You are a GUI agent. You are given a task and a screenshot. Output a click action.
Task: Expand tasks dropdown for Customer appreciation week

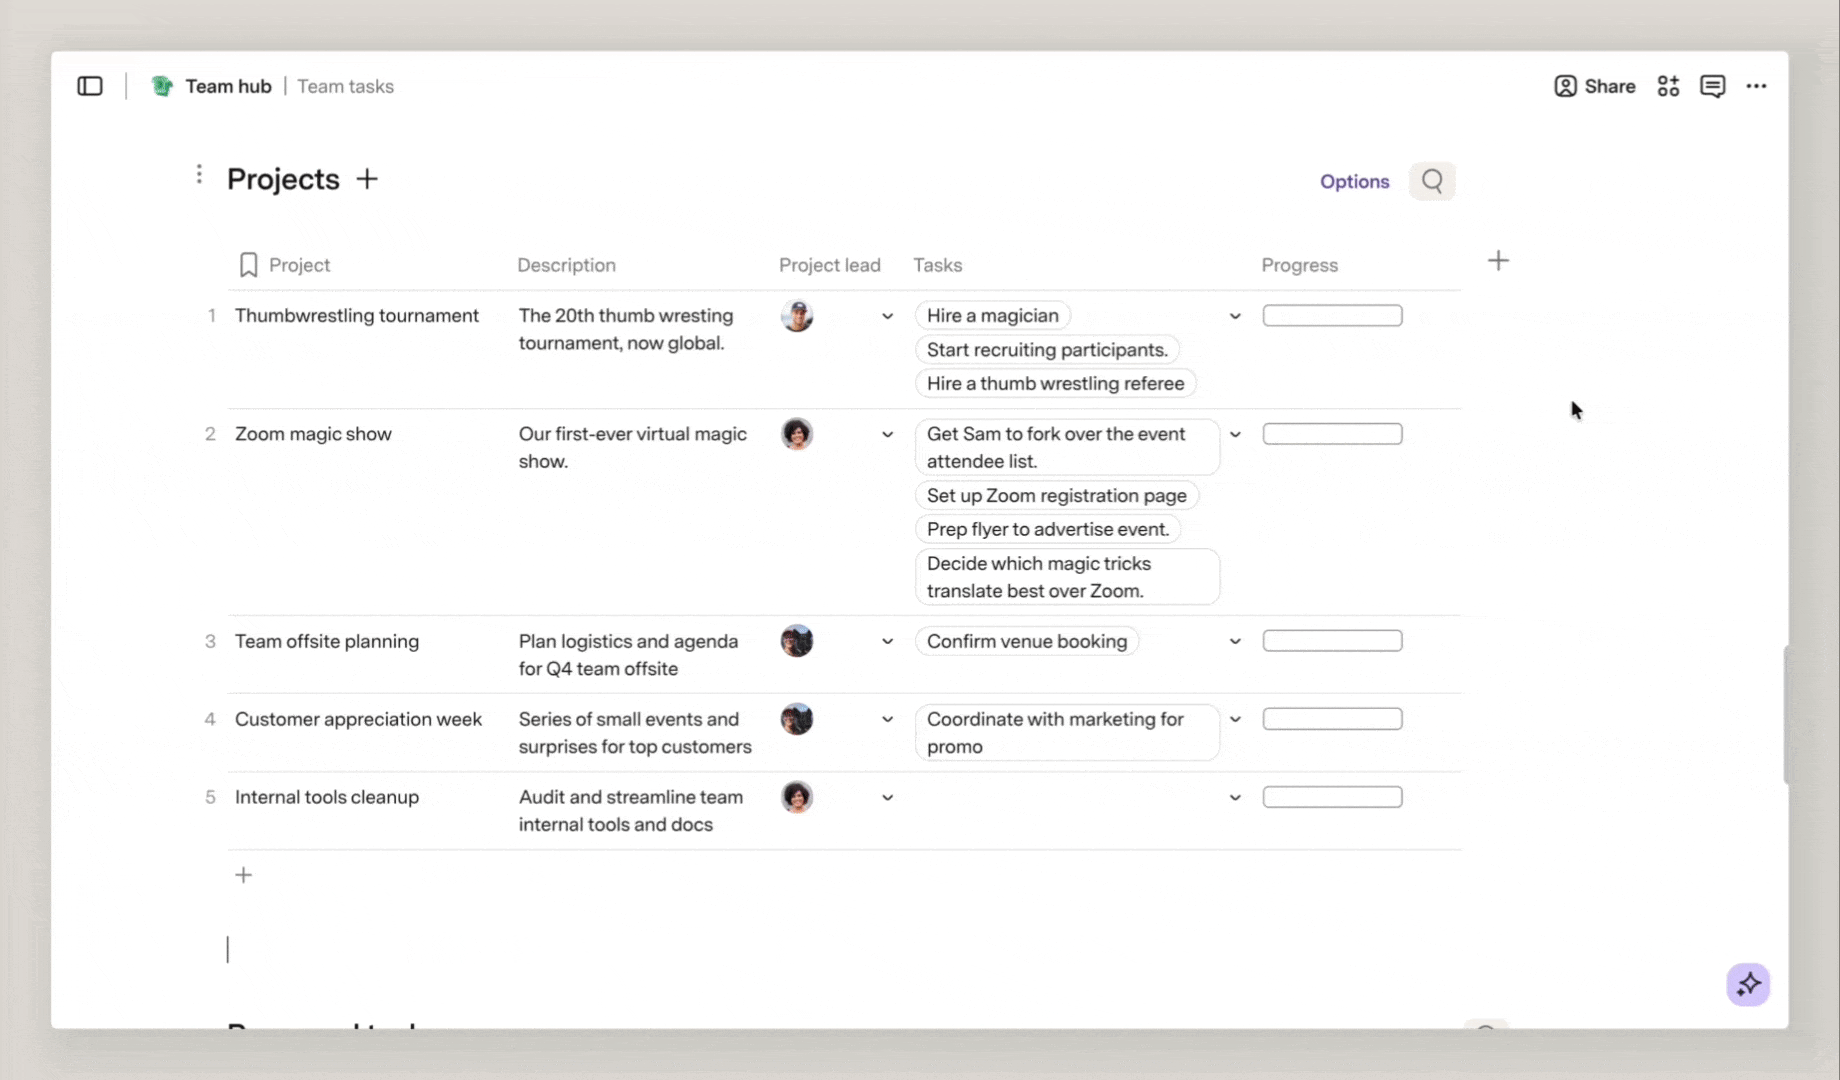click(1235, 719)
